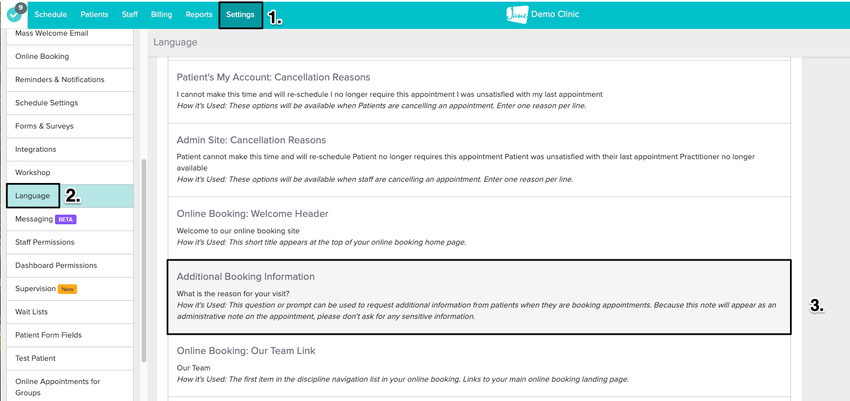Viewport: 850px width, 401px height.
Task: Click the Demo Clinic title
Action: 556,14
